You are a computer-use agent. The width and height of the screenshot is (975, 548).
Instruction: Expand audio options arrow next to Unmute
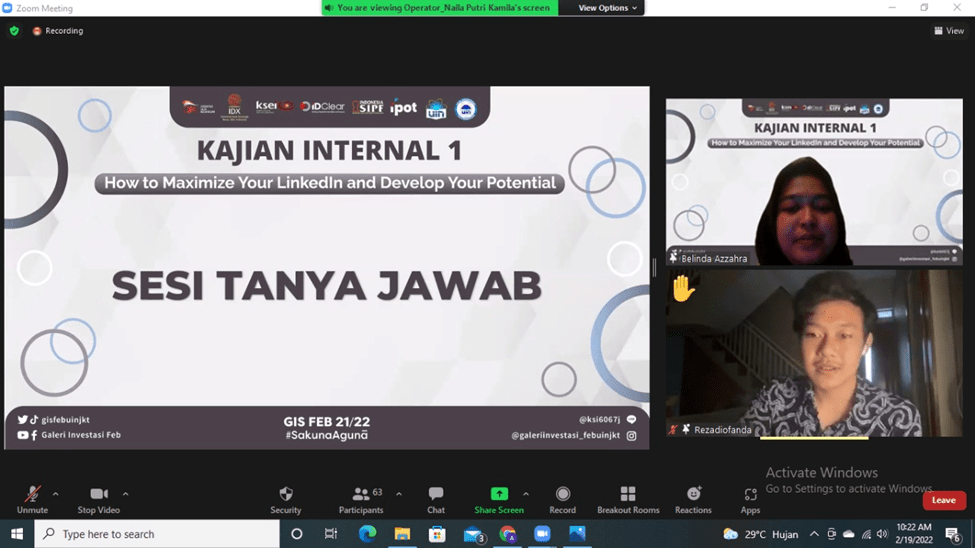[x=55, y=494]
